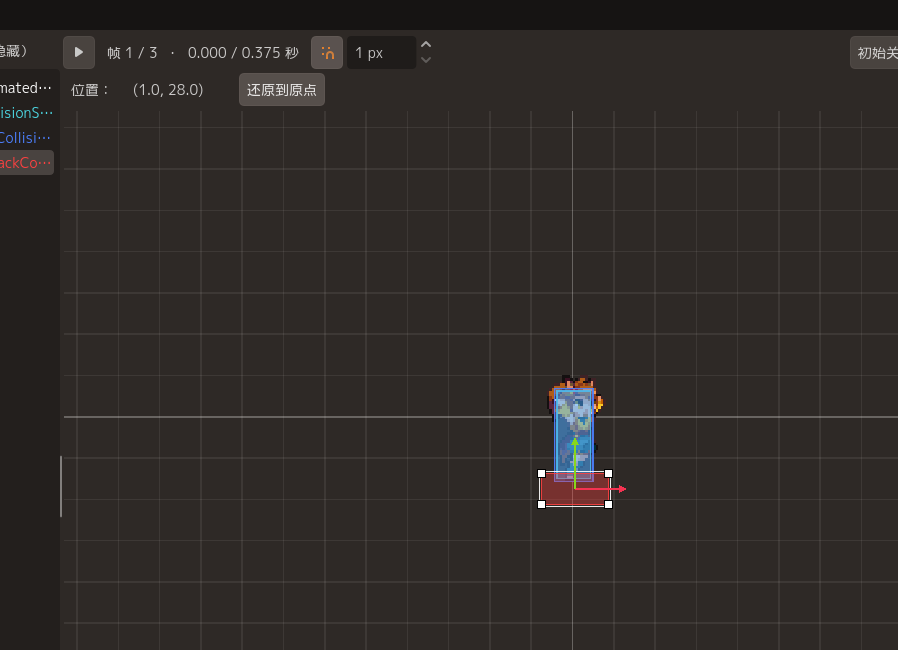Play the animation preview
This screenshot has width=898, height=650.
79,53
